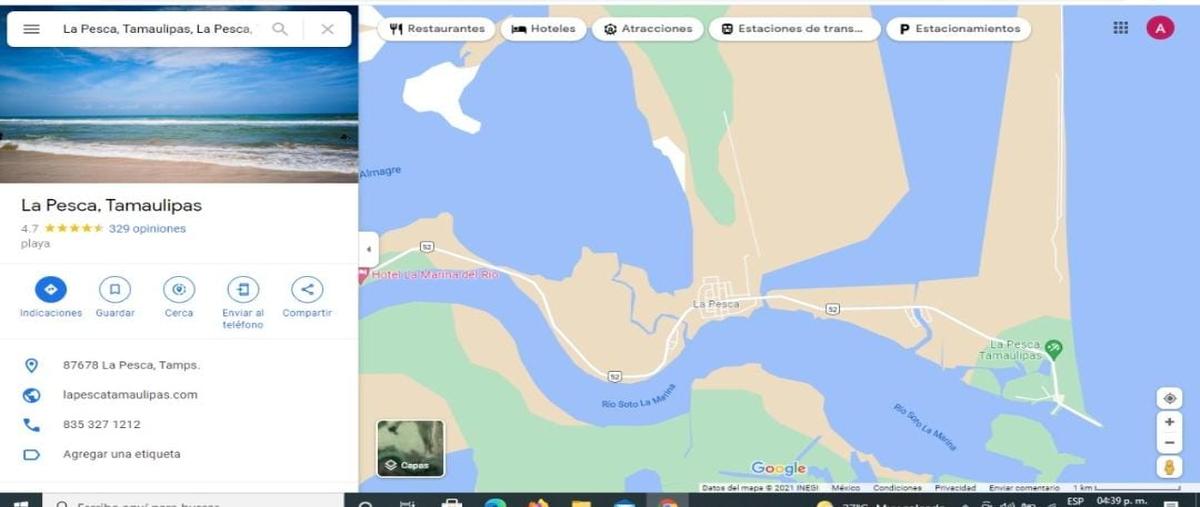
Task: Open the Google Maps hamburger menu
Action: point(31,29)
